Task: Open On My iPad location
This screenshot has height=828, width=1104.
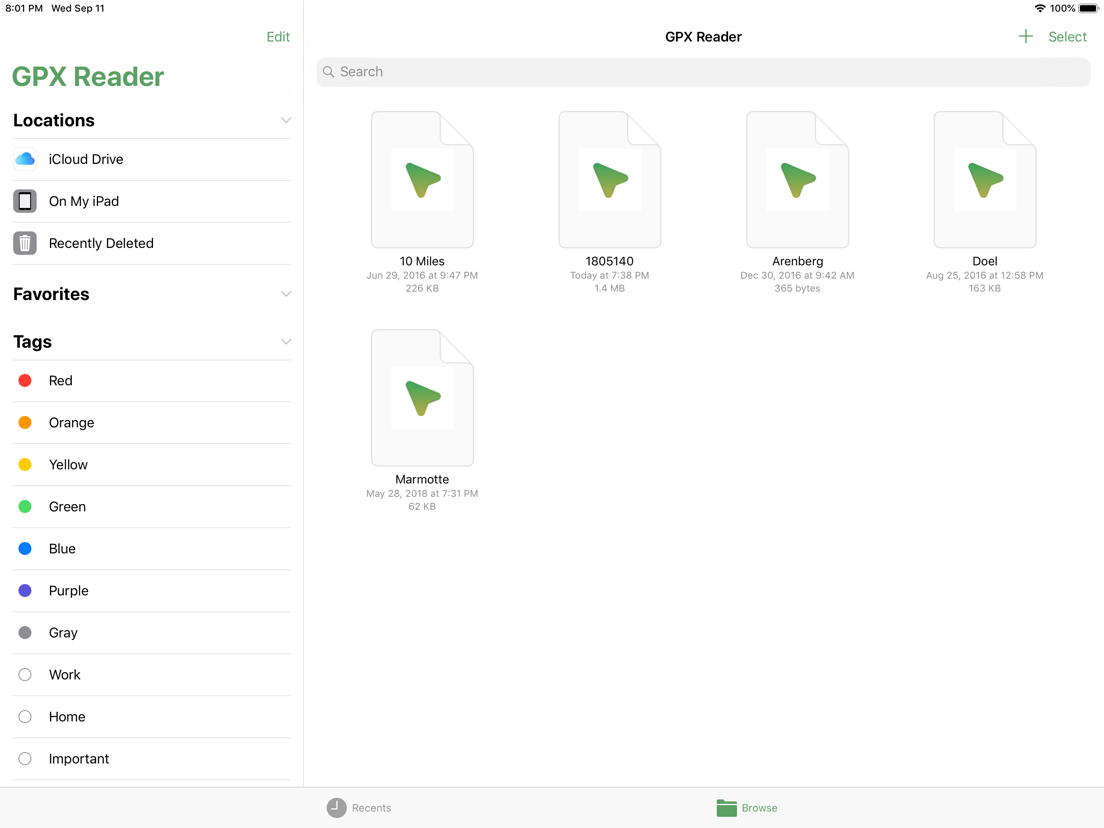Action: pos(152,201)
